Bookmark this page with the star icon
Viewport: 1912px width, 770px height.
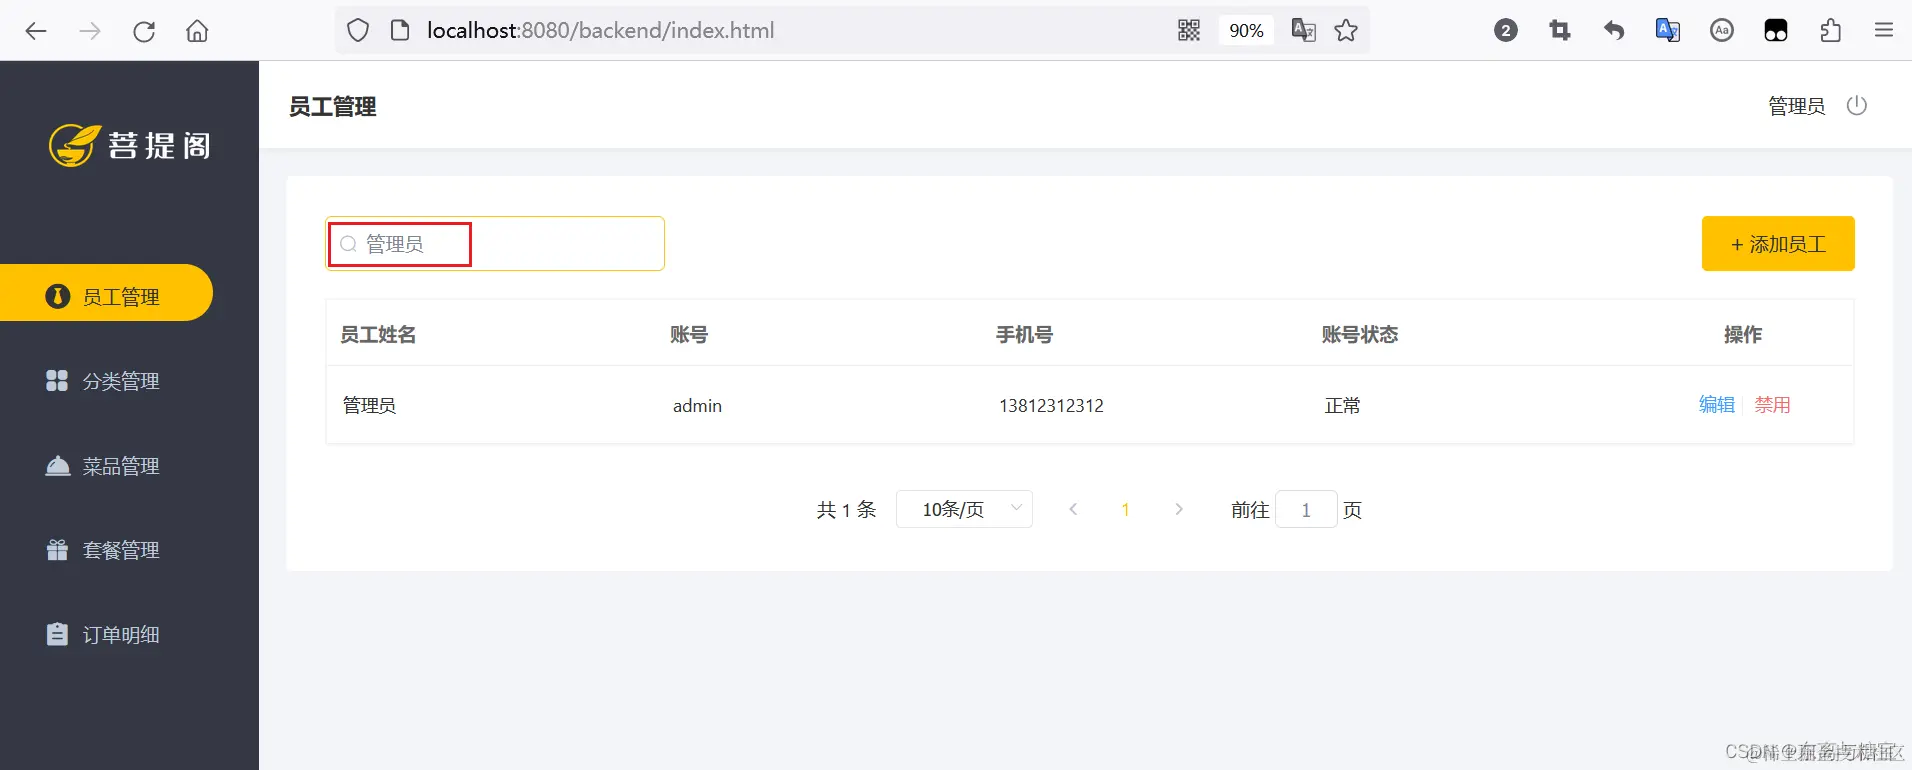coord(1346,31)
